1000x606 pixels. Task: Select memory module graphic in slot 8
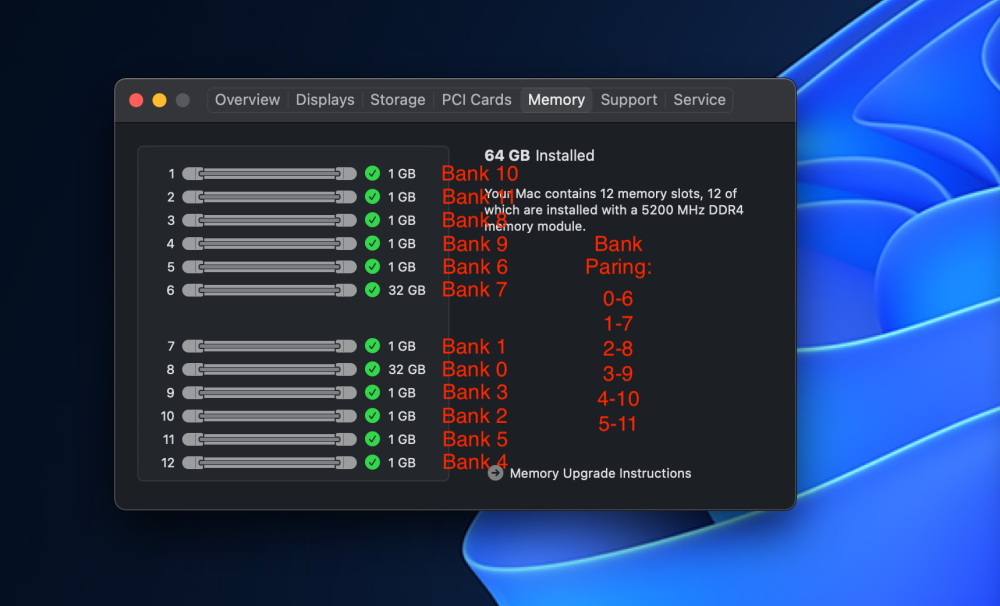(269, 369)
